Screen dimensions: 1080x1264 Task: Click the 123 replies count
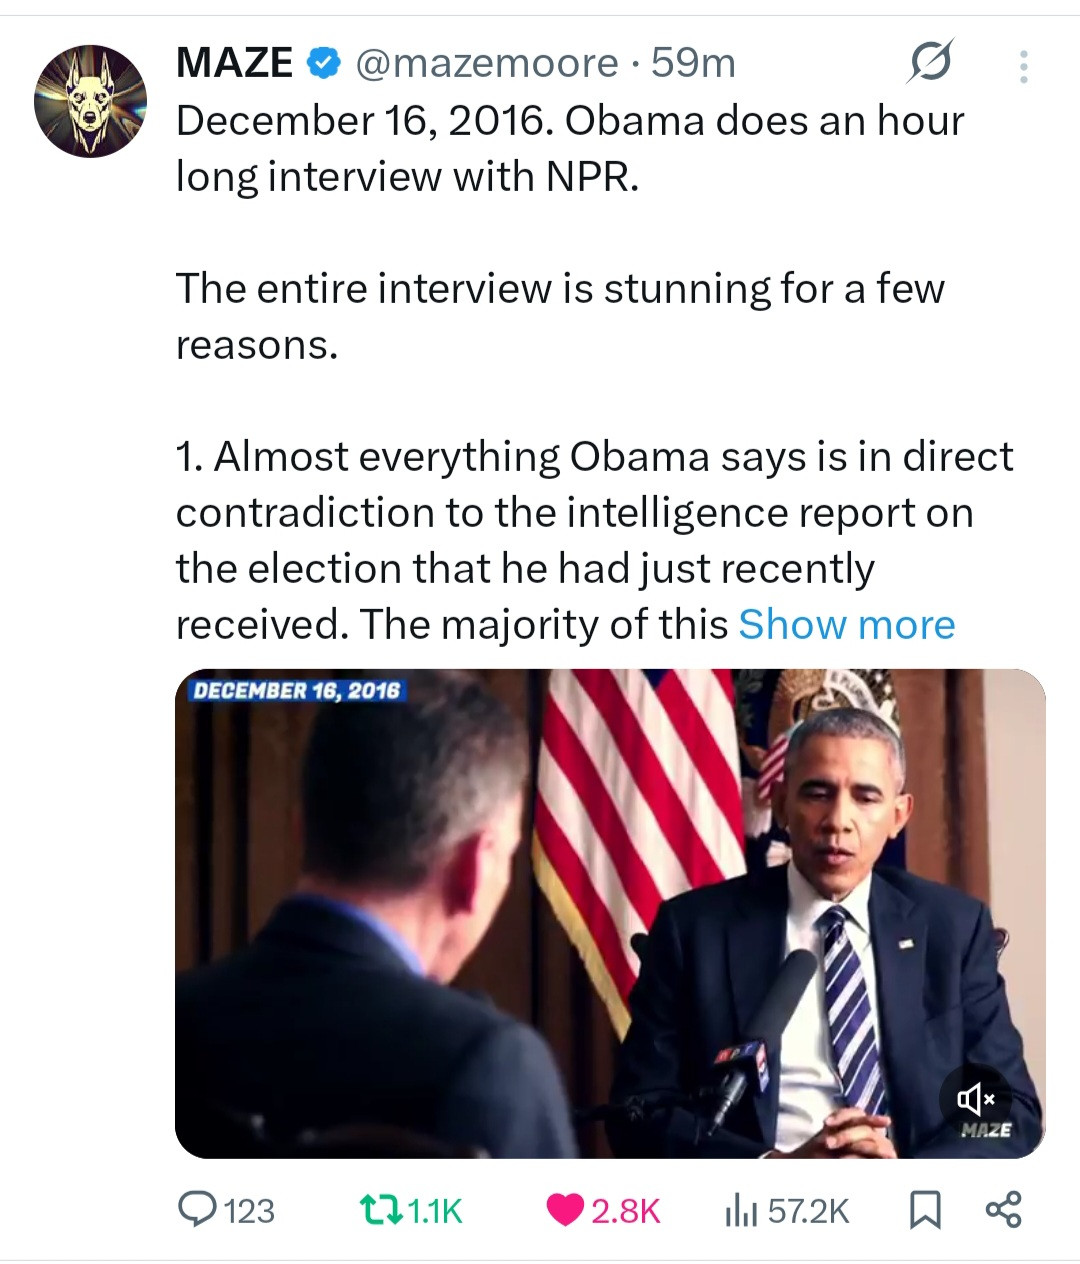pyautogui.click(x=249, y=1211)
